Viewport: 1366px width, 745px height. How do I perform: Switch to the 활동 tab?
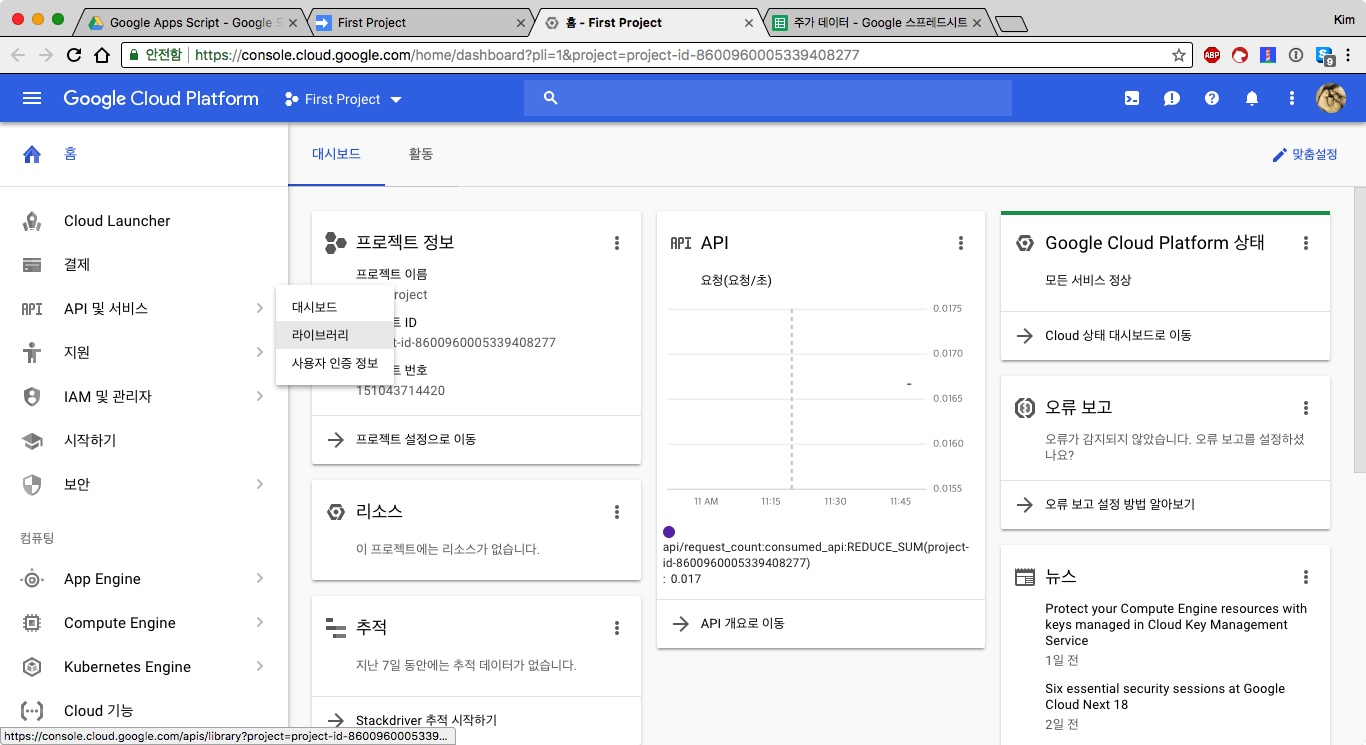pos(420,155)
